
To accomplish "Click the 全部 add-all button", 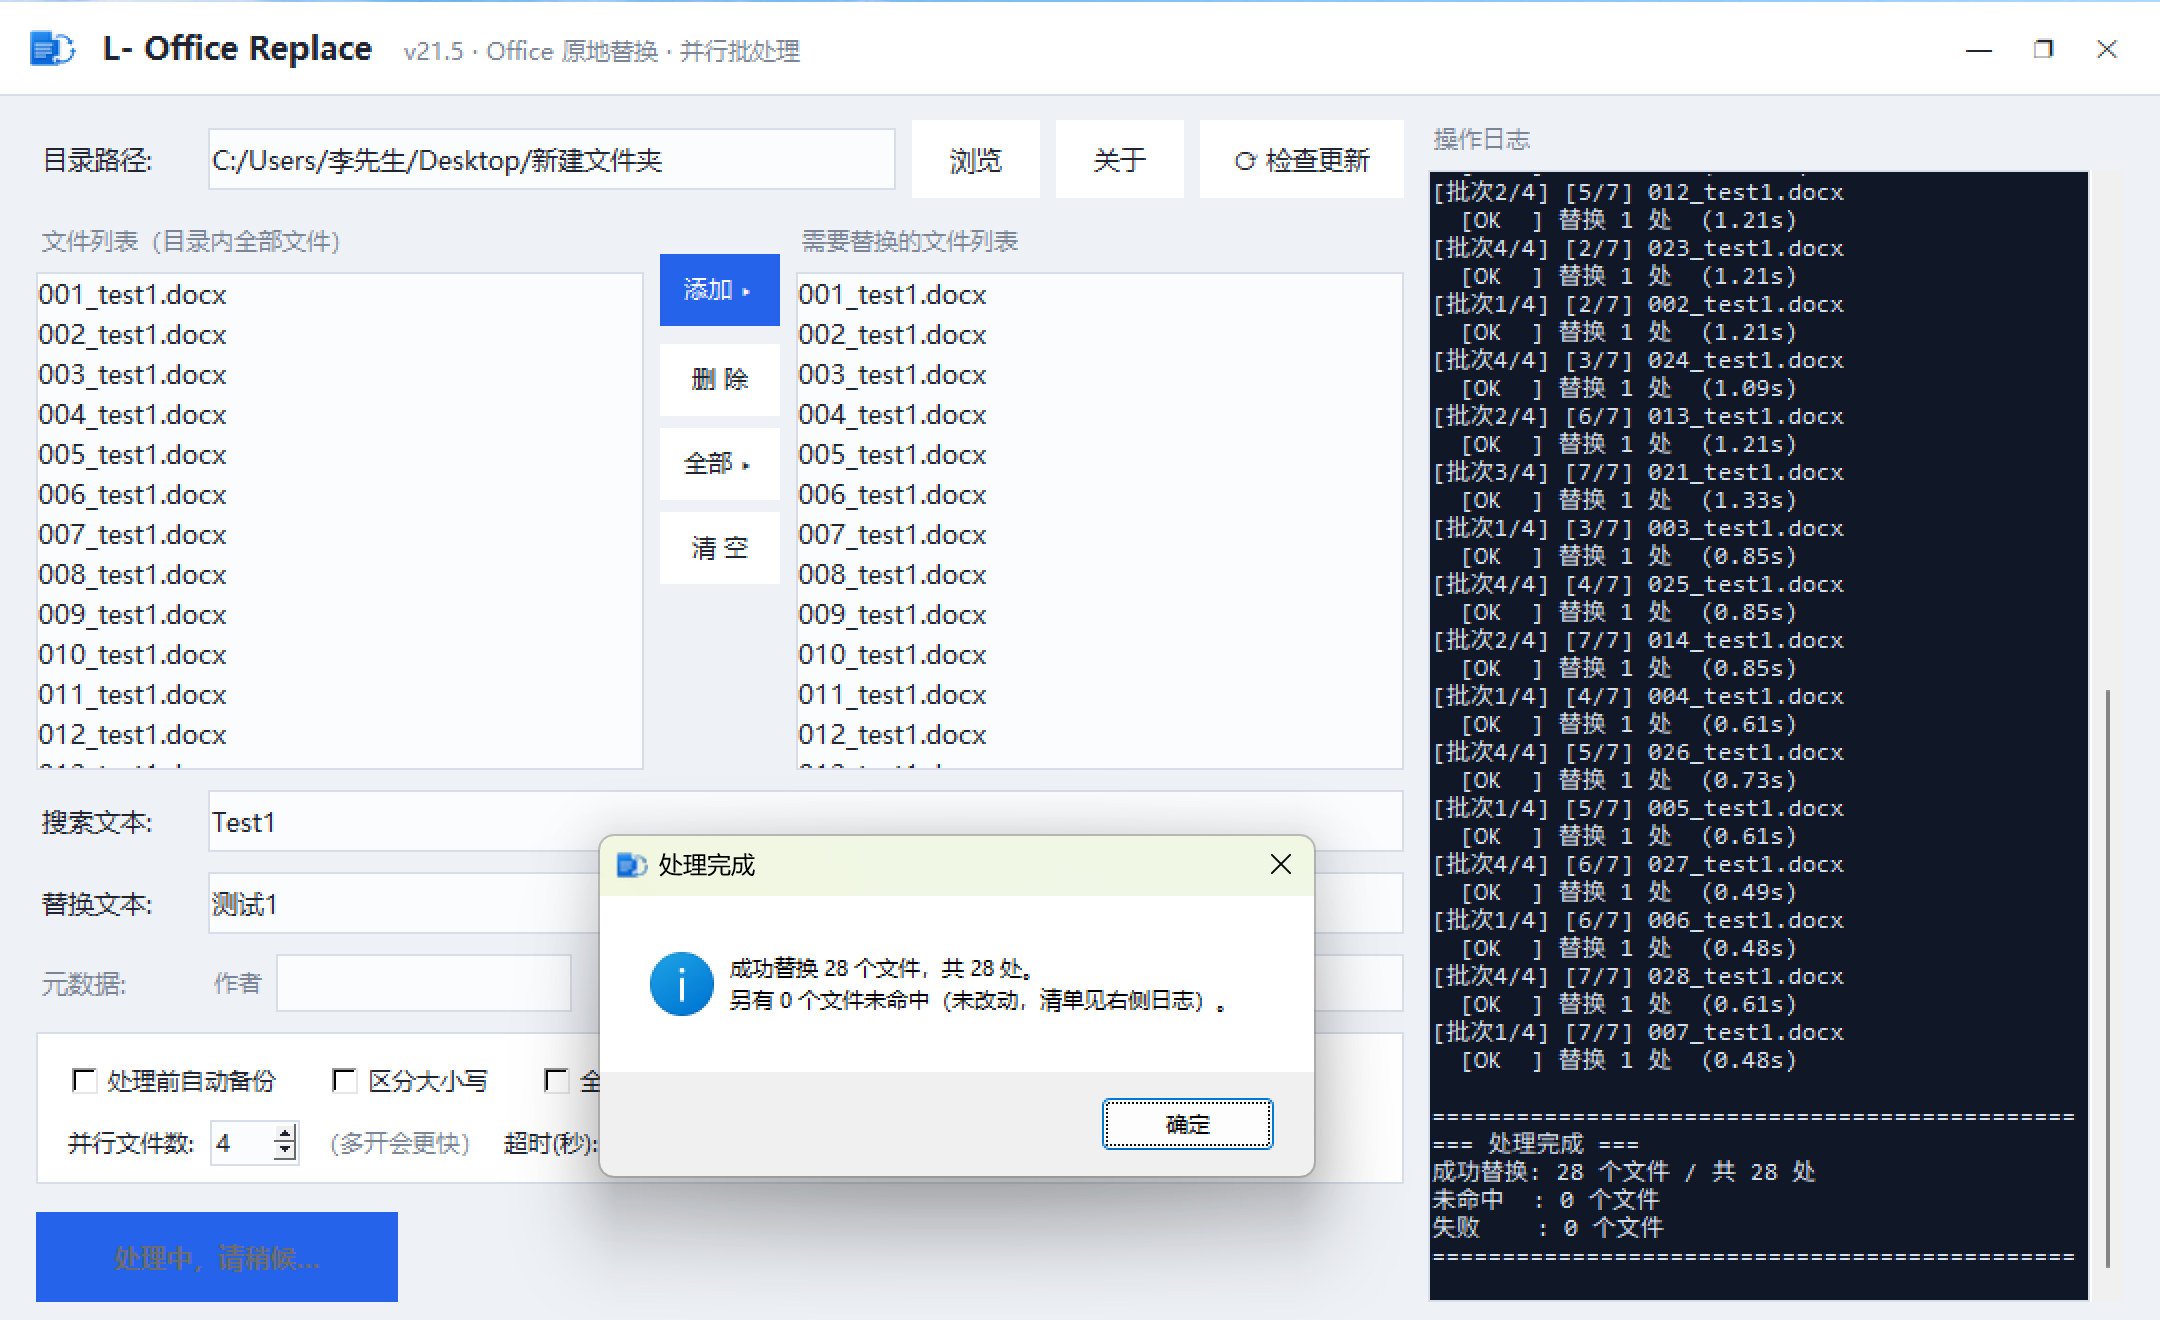I will pyautogui.click(x=719, y=463).
